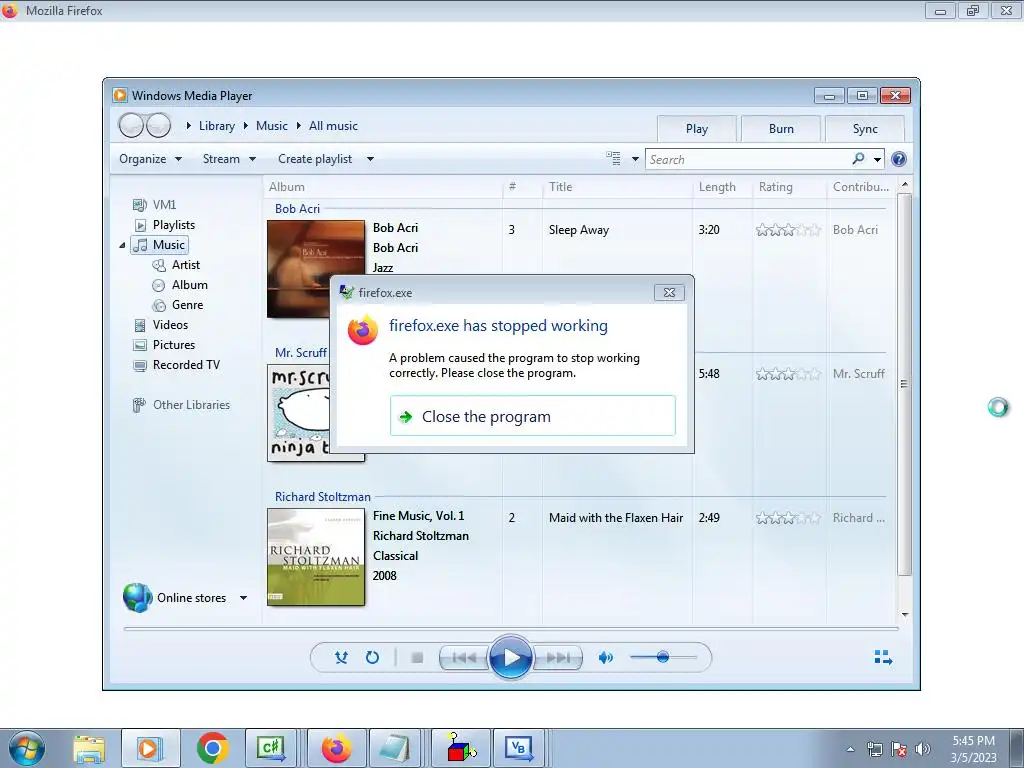
Task: Click the Stop button
Action: 417,658
